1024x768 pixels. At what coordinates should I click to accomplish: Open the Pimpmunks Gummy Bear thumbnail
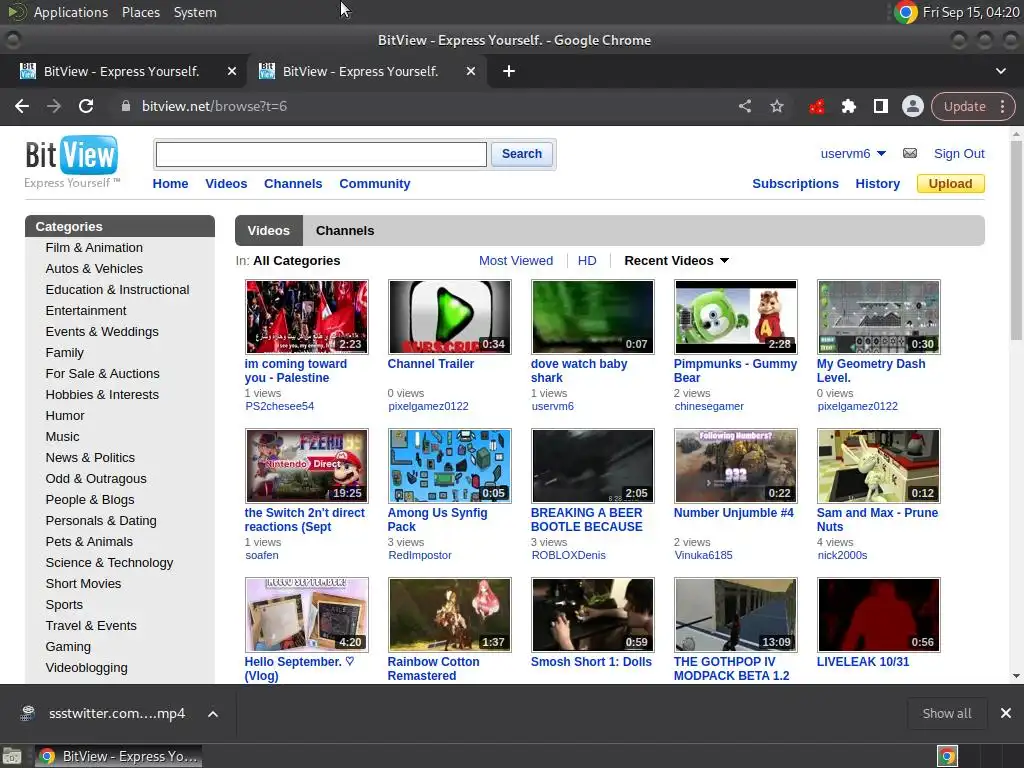(x=735, y=317)
